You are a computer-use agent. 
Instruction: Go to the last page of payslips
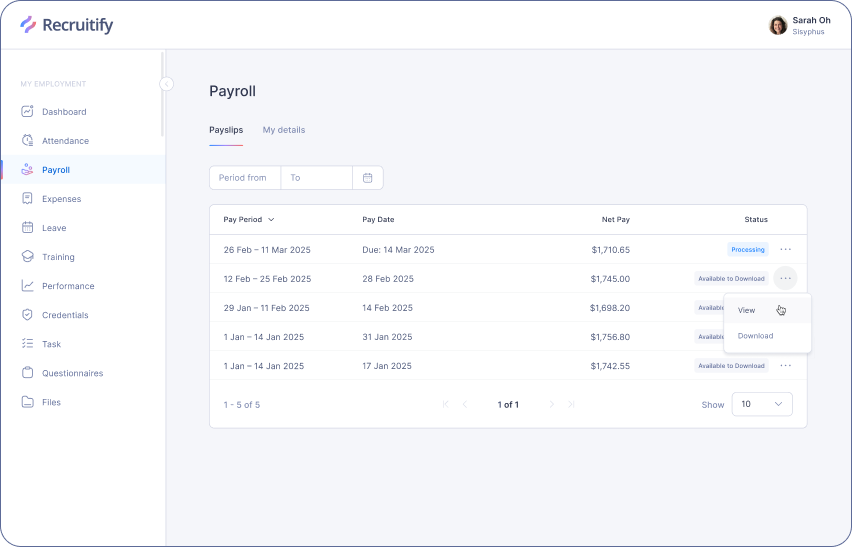click(571, 404)
